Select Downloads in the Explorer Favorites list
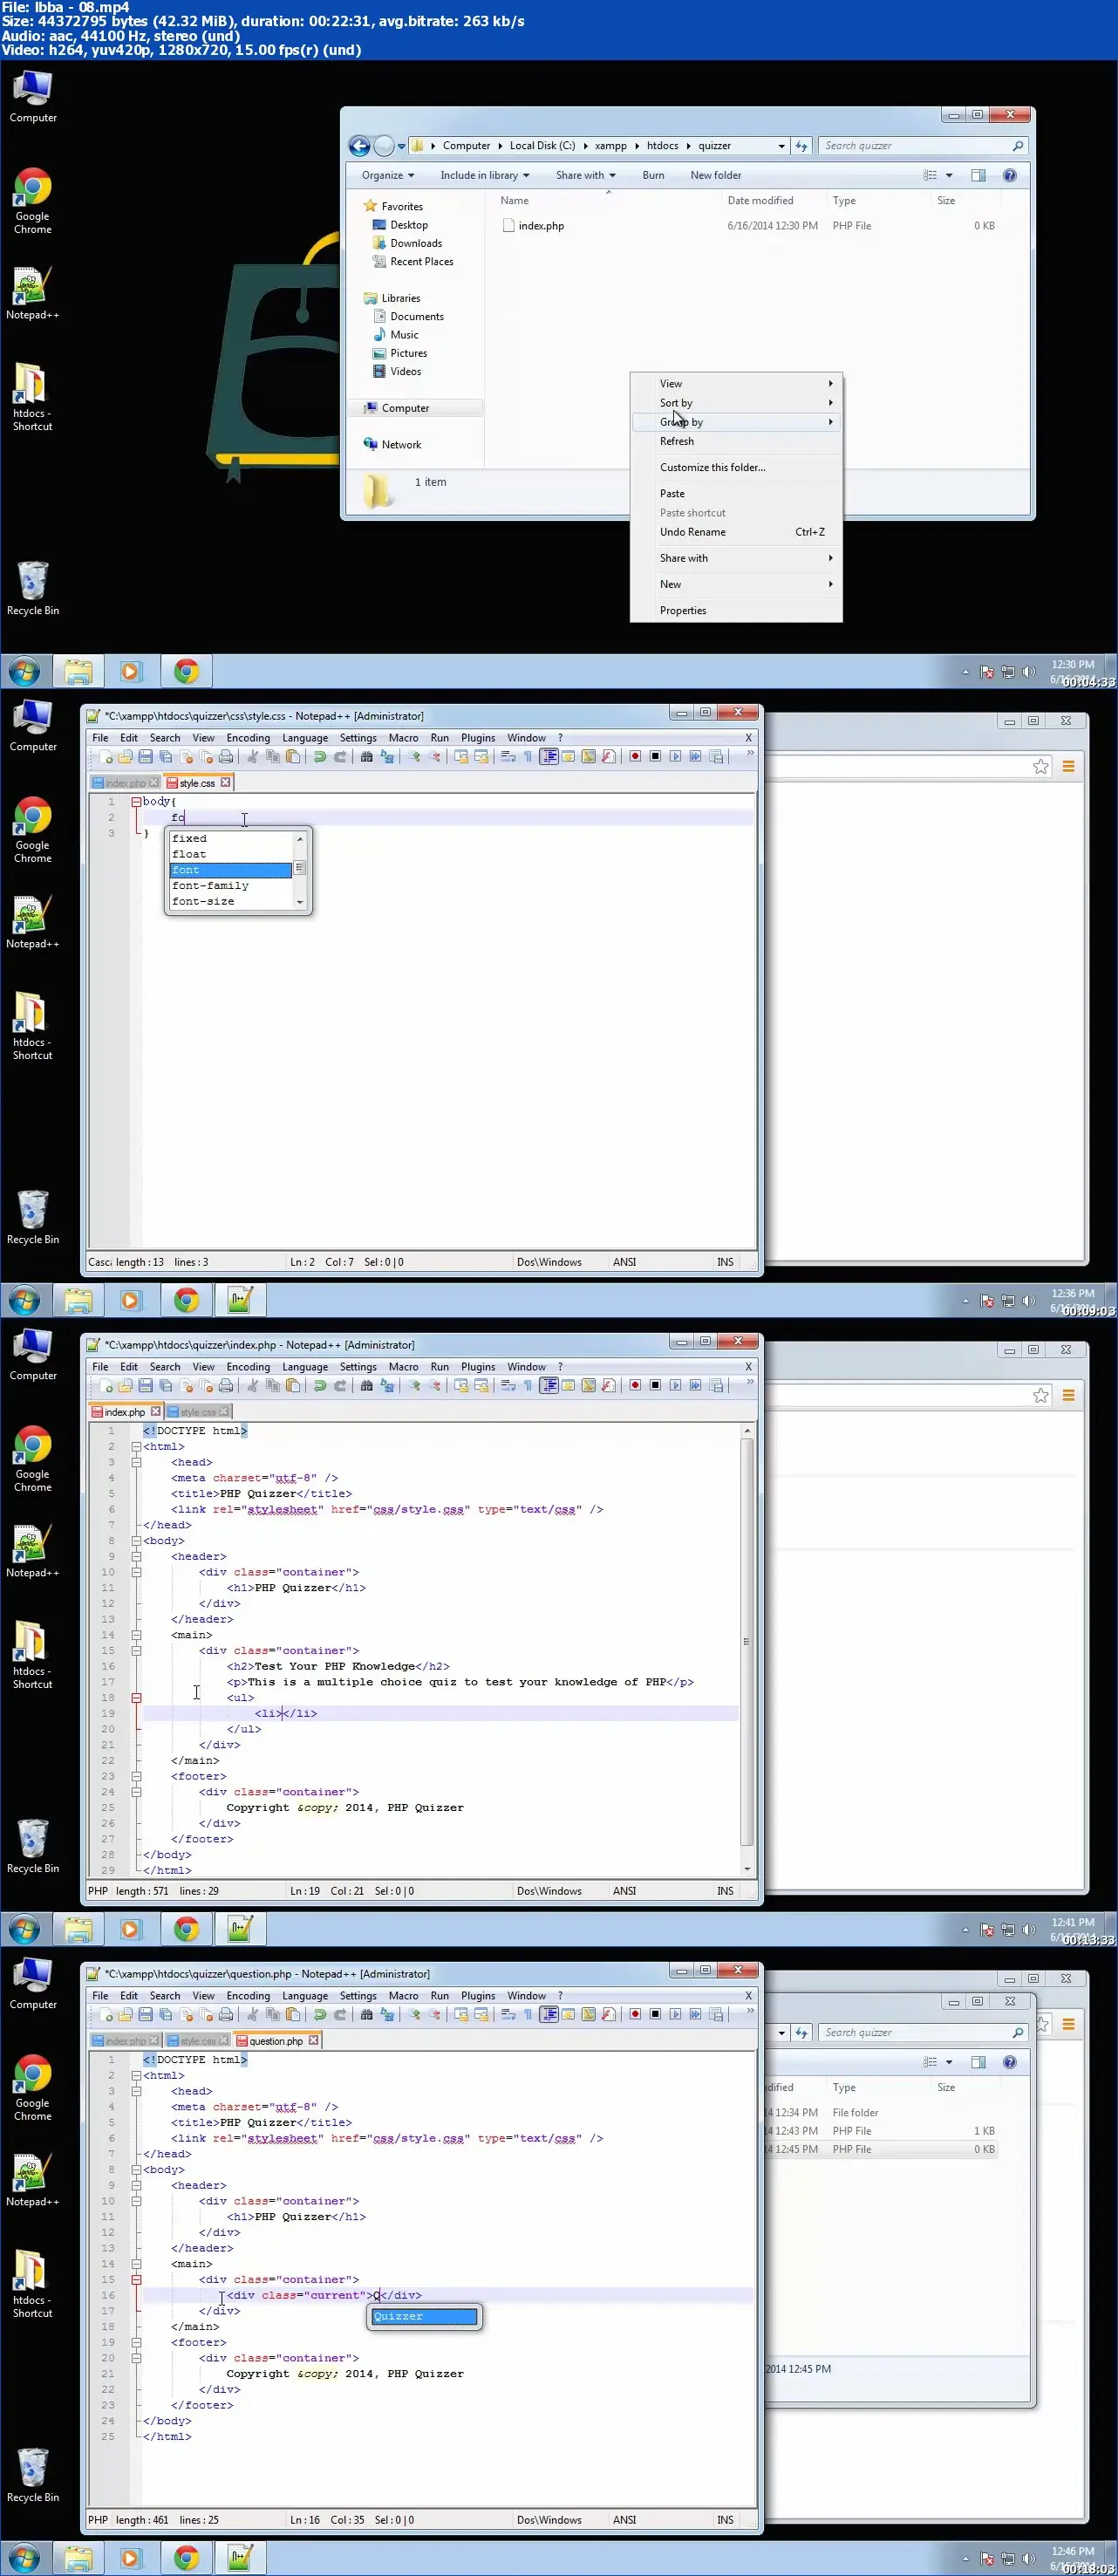The image size is (1118, 2576). tap(416, 243)
